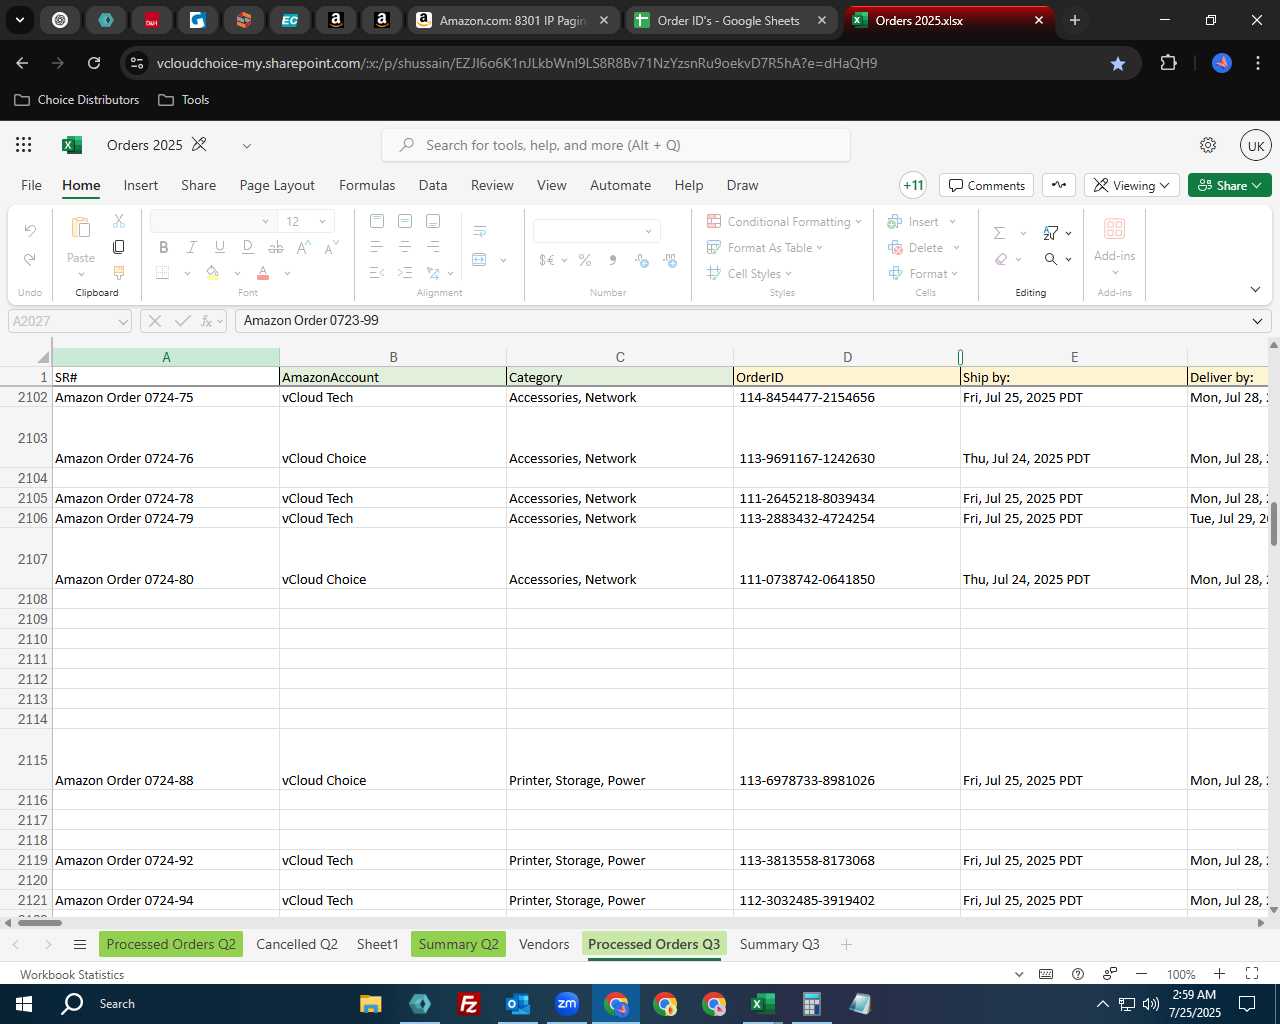Switch to Vendors sheet tab
1280x1024 pixels.
click(544, 944)
